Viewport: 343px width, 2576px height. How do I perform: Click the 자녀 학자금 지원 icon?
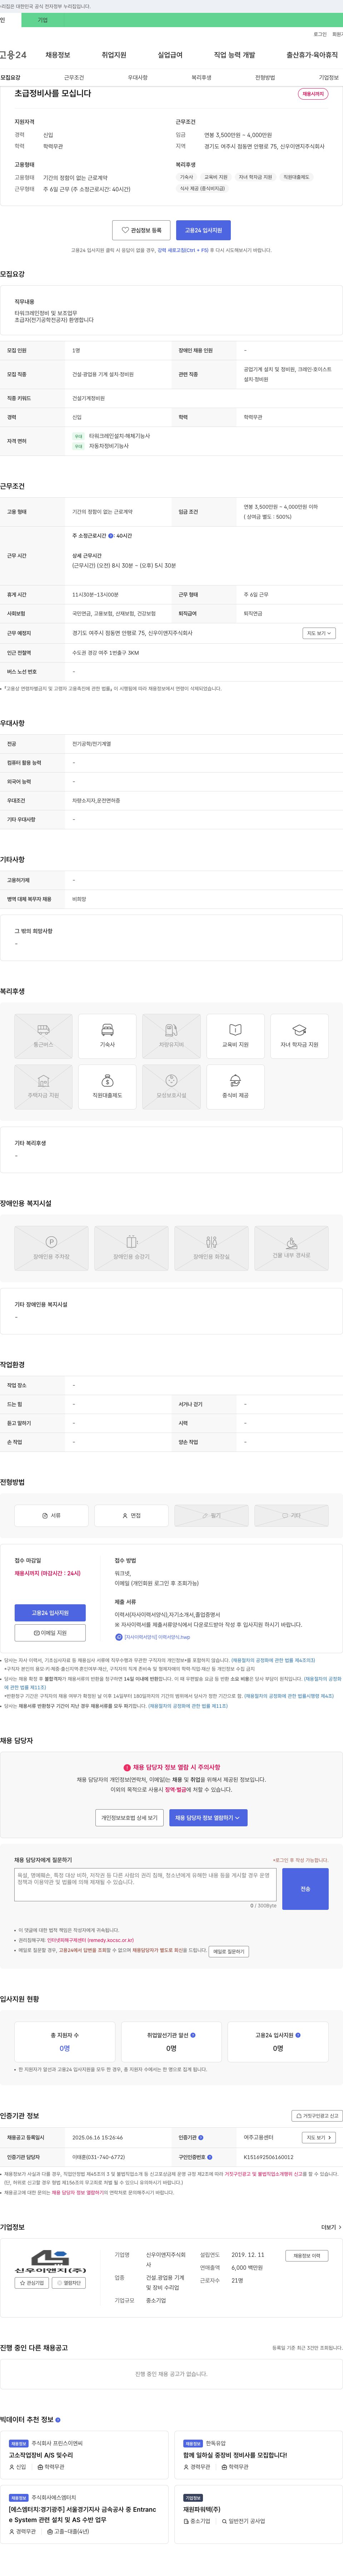[x=299, y=1036]
